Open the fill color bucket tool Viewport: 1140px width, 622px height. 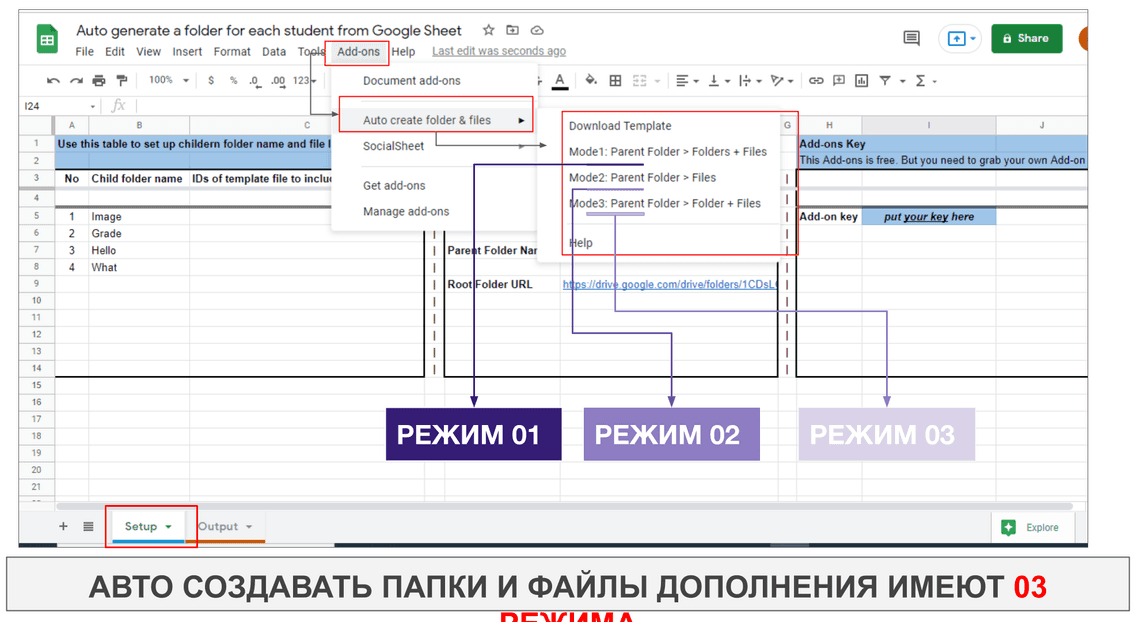click(590, 81)
